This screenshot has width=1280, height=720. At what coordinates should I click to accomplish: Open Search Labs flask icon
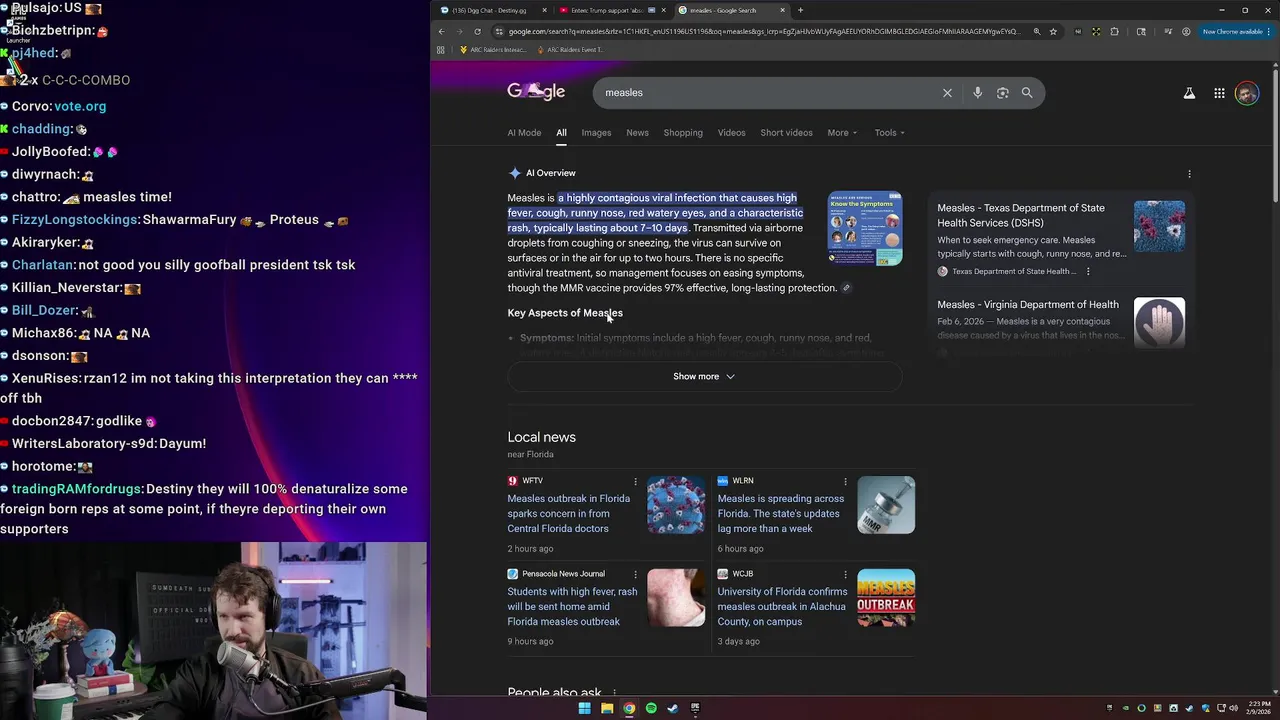(1189, 93)
